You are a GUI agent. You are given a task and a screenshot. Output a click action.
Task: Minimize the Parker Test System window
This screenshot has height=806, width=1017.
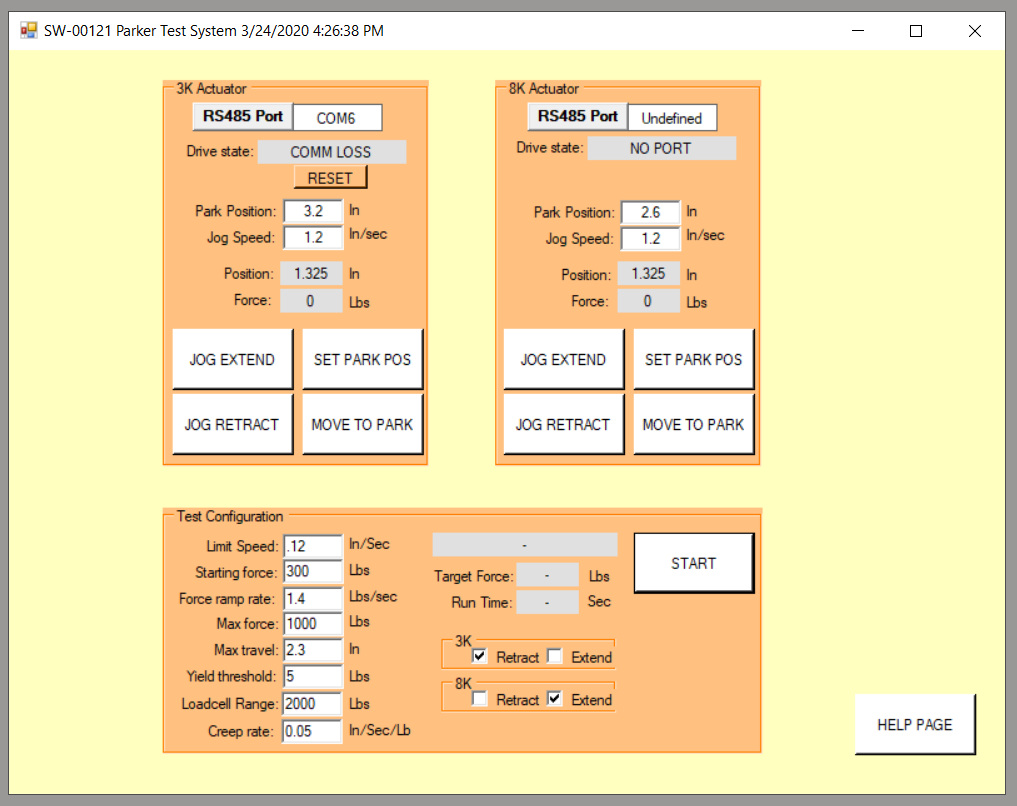point(858,30)
